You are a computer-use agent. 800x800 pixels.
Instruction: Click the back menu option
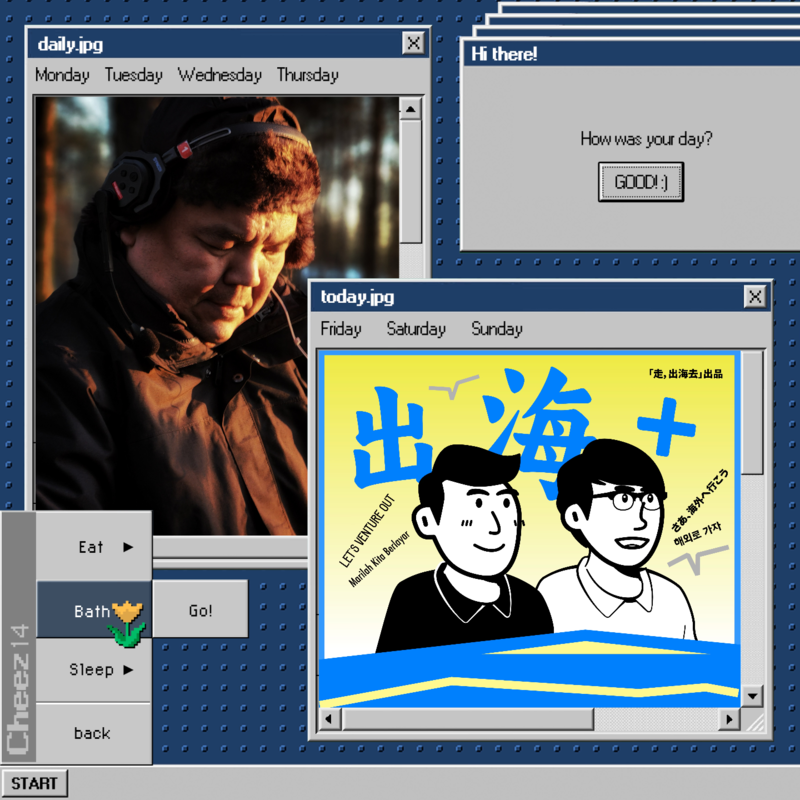coord(92,733)
